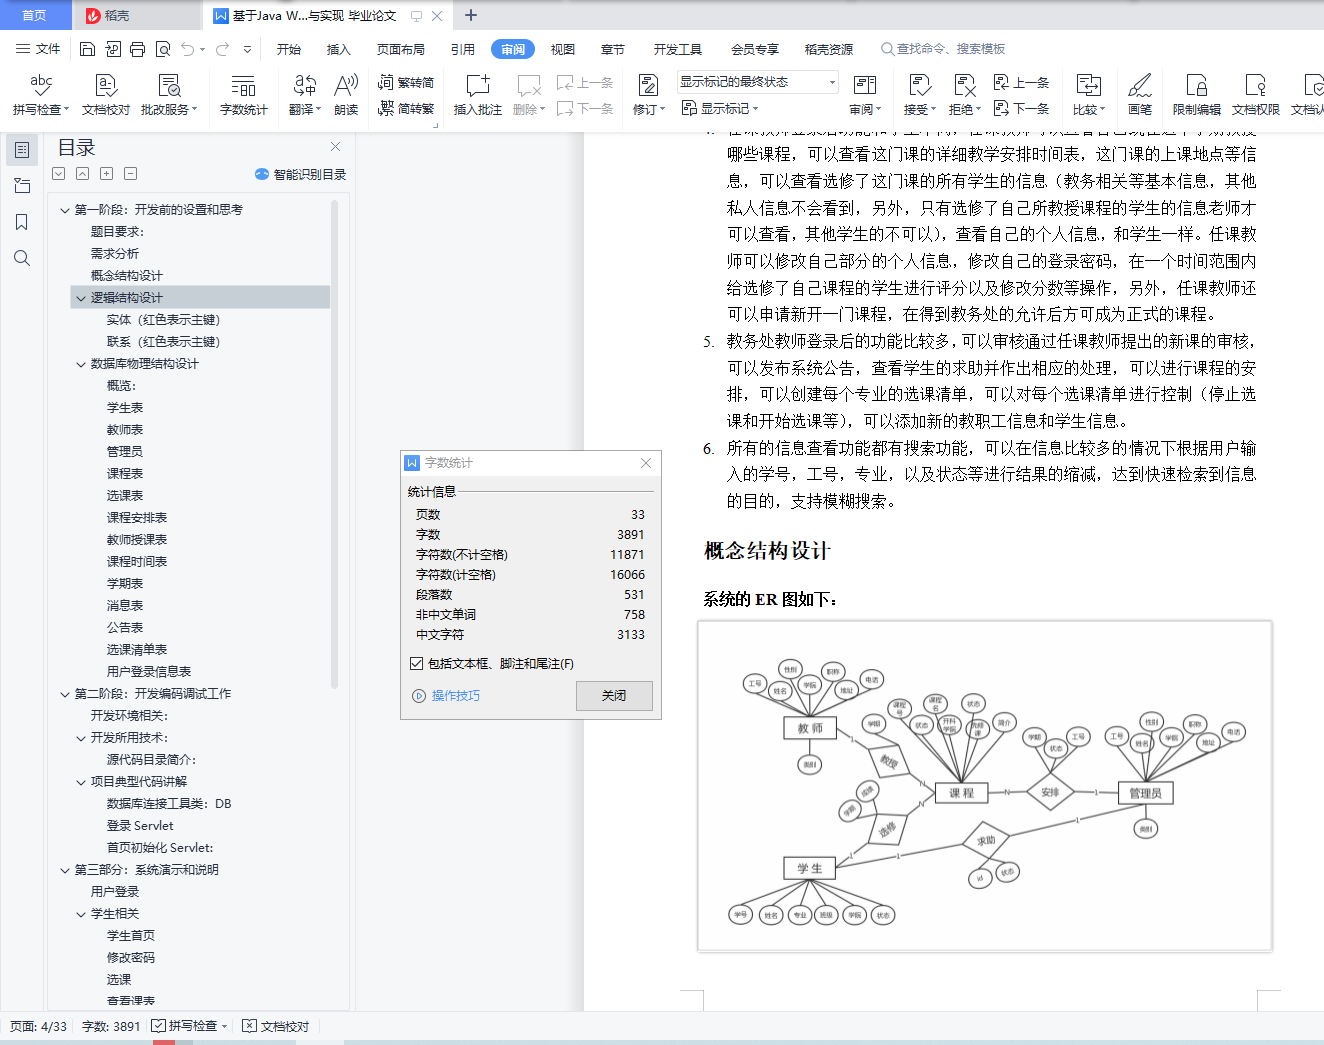Toggle 拼写检查 in the status bar
Viewport: 1324px width, 1045px height.
click(x=190, y=1026)
